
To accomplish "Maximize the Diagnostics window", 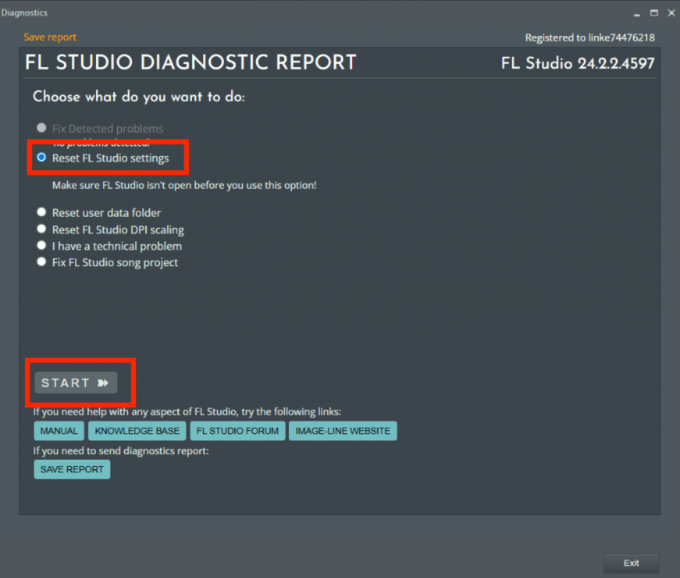I will [x=654, y=13].
